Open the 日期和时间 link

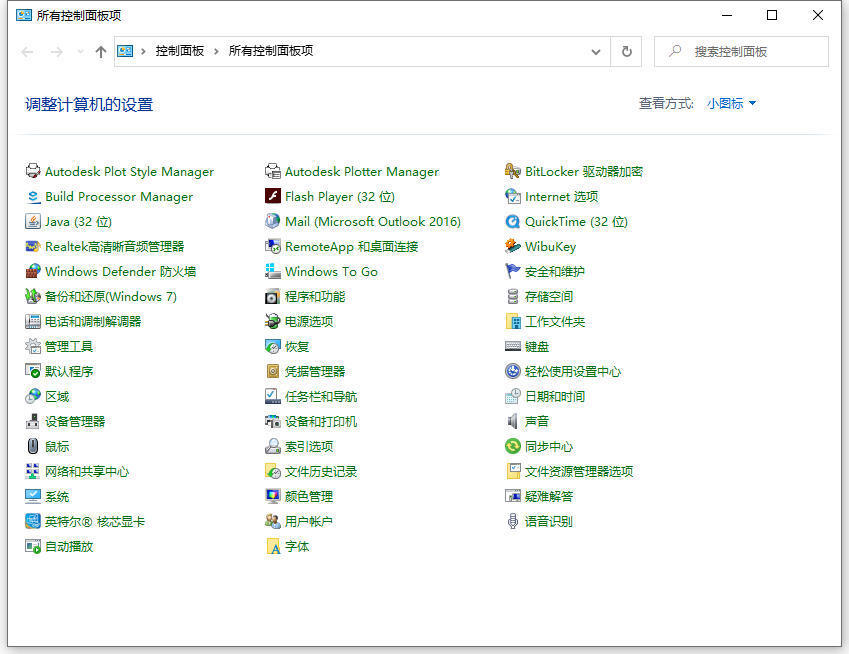[555, 396]
